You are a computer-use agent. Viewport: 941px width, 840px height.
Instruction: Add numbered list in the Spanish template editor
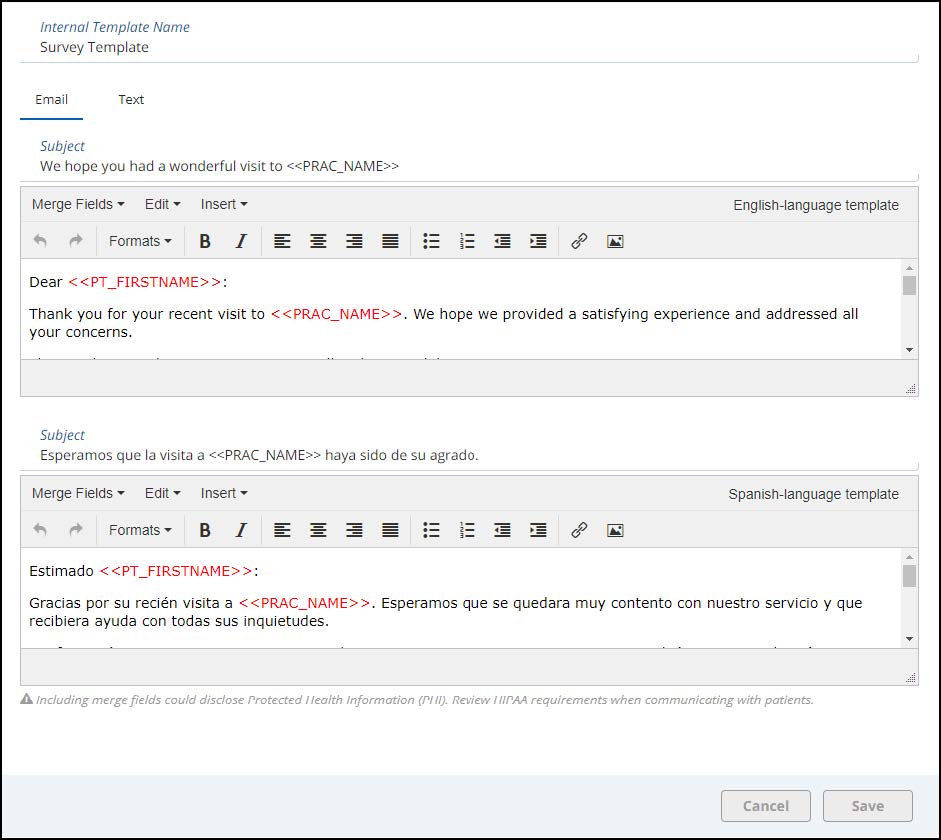467,530
